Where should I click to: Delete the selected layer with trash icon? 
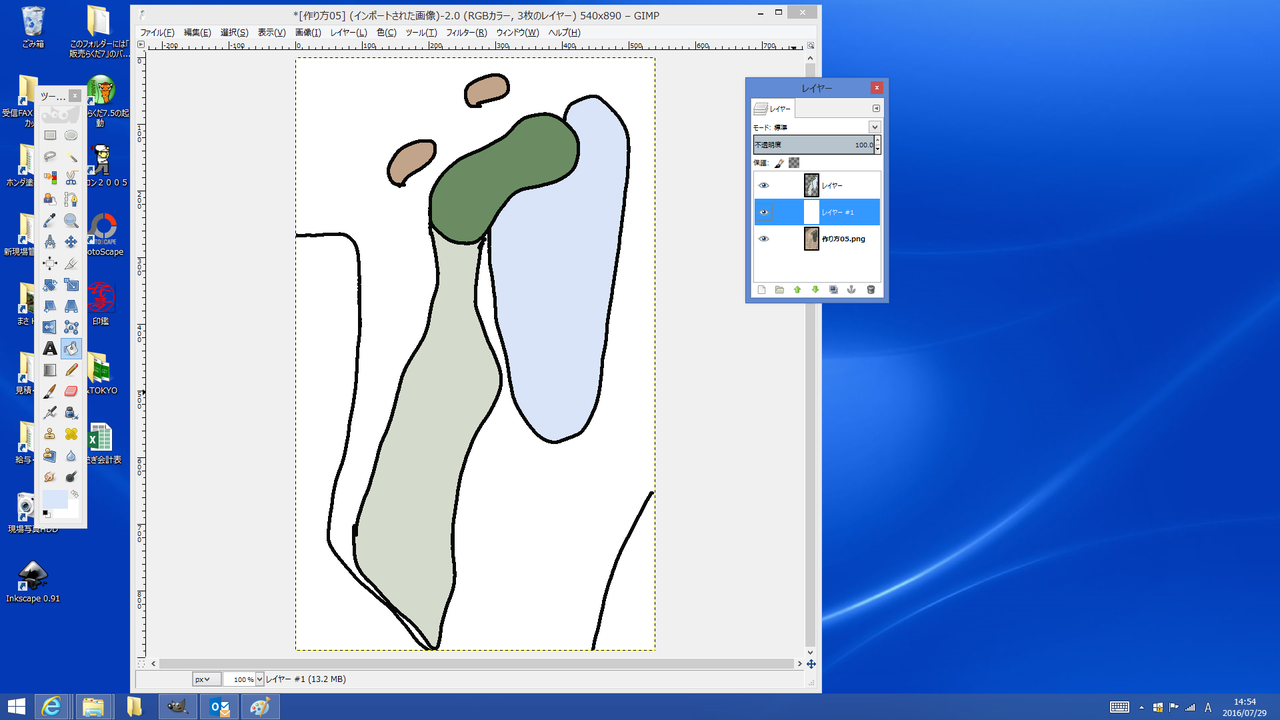coord(871,290)
